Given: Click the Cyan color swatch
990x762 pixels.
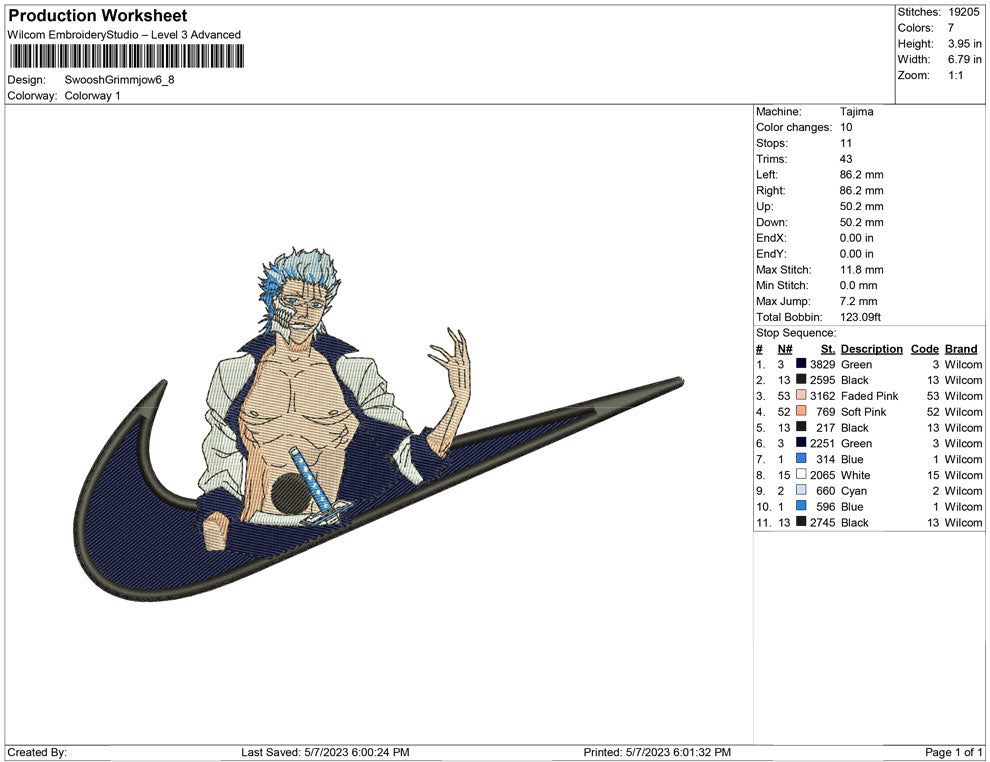Looking at the screenshot, I should point(801,490).
